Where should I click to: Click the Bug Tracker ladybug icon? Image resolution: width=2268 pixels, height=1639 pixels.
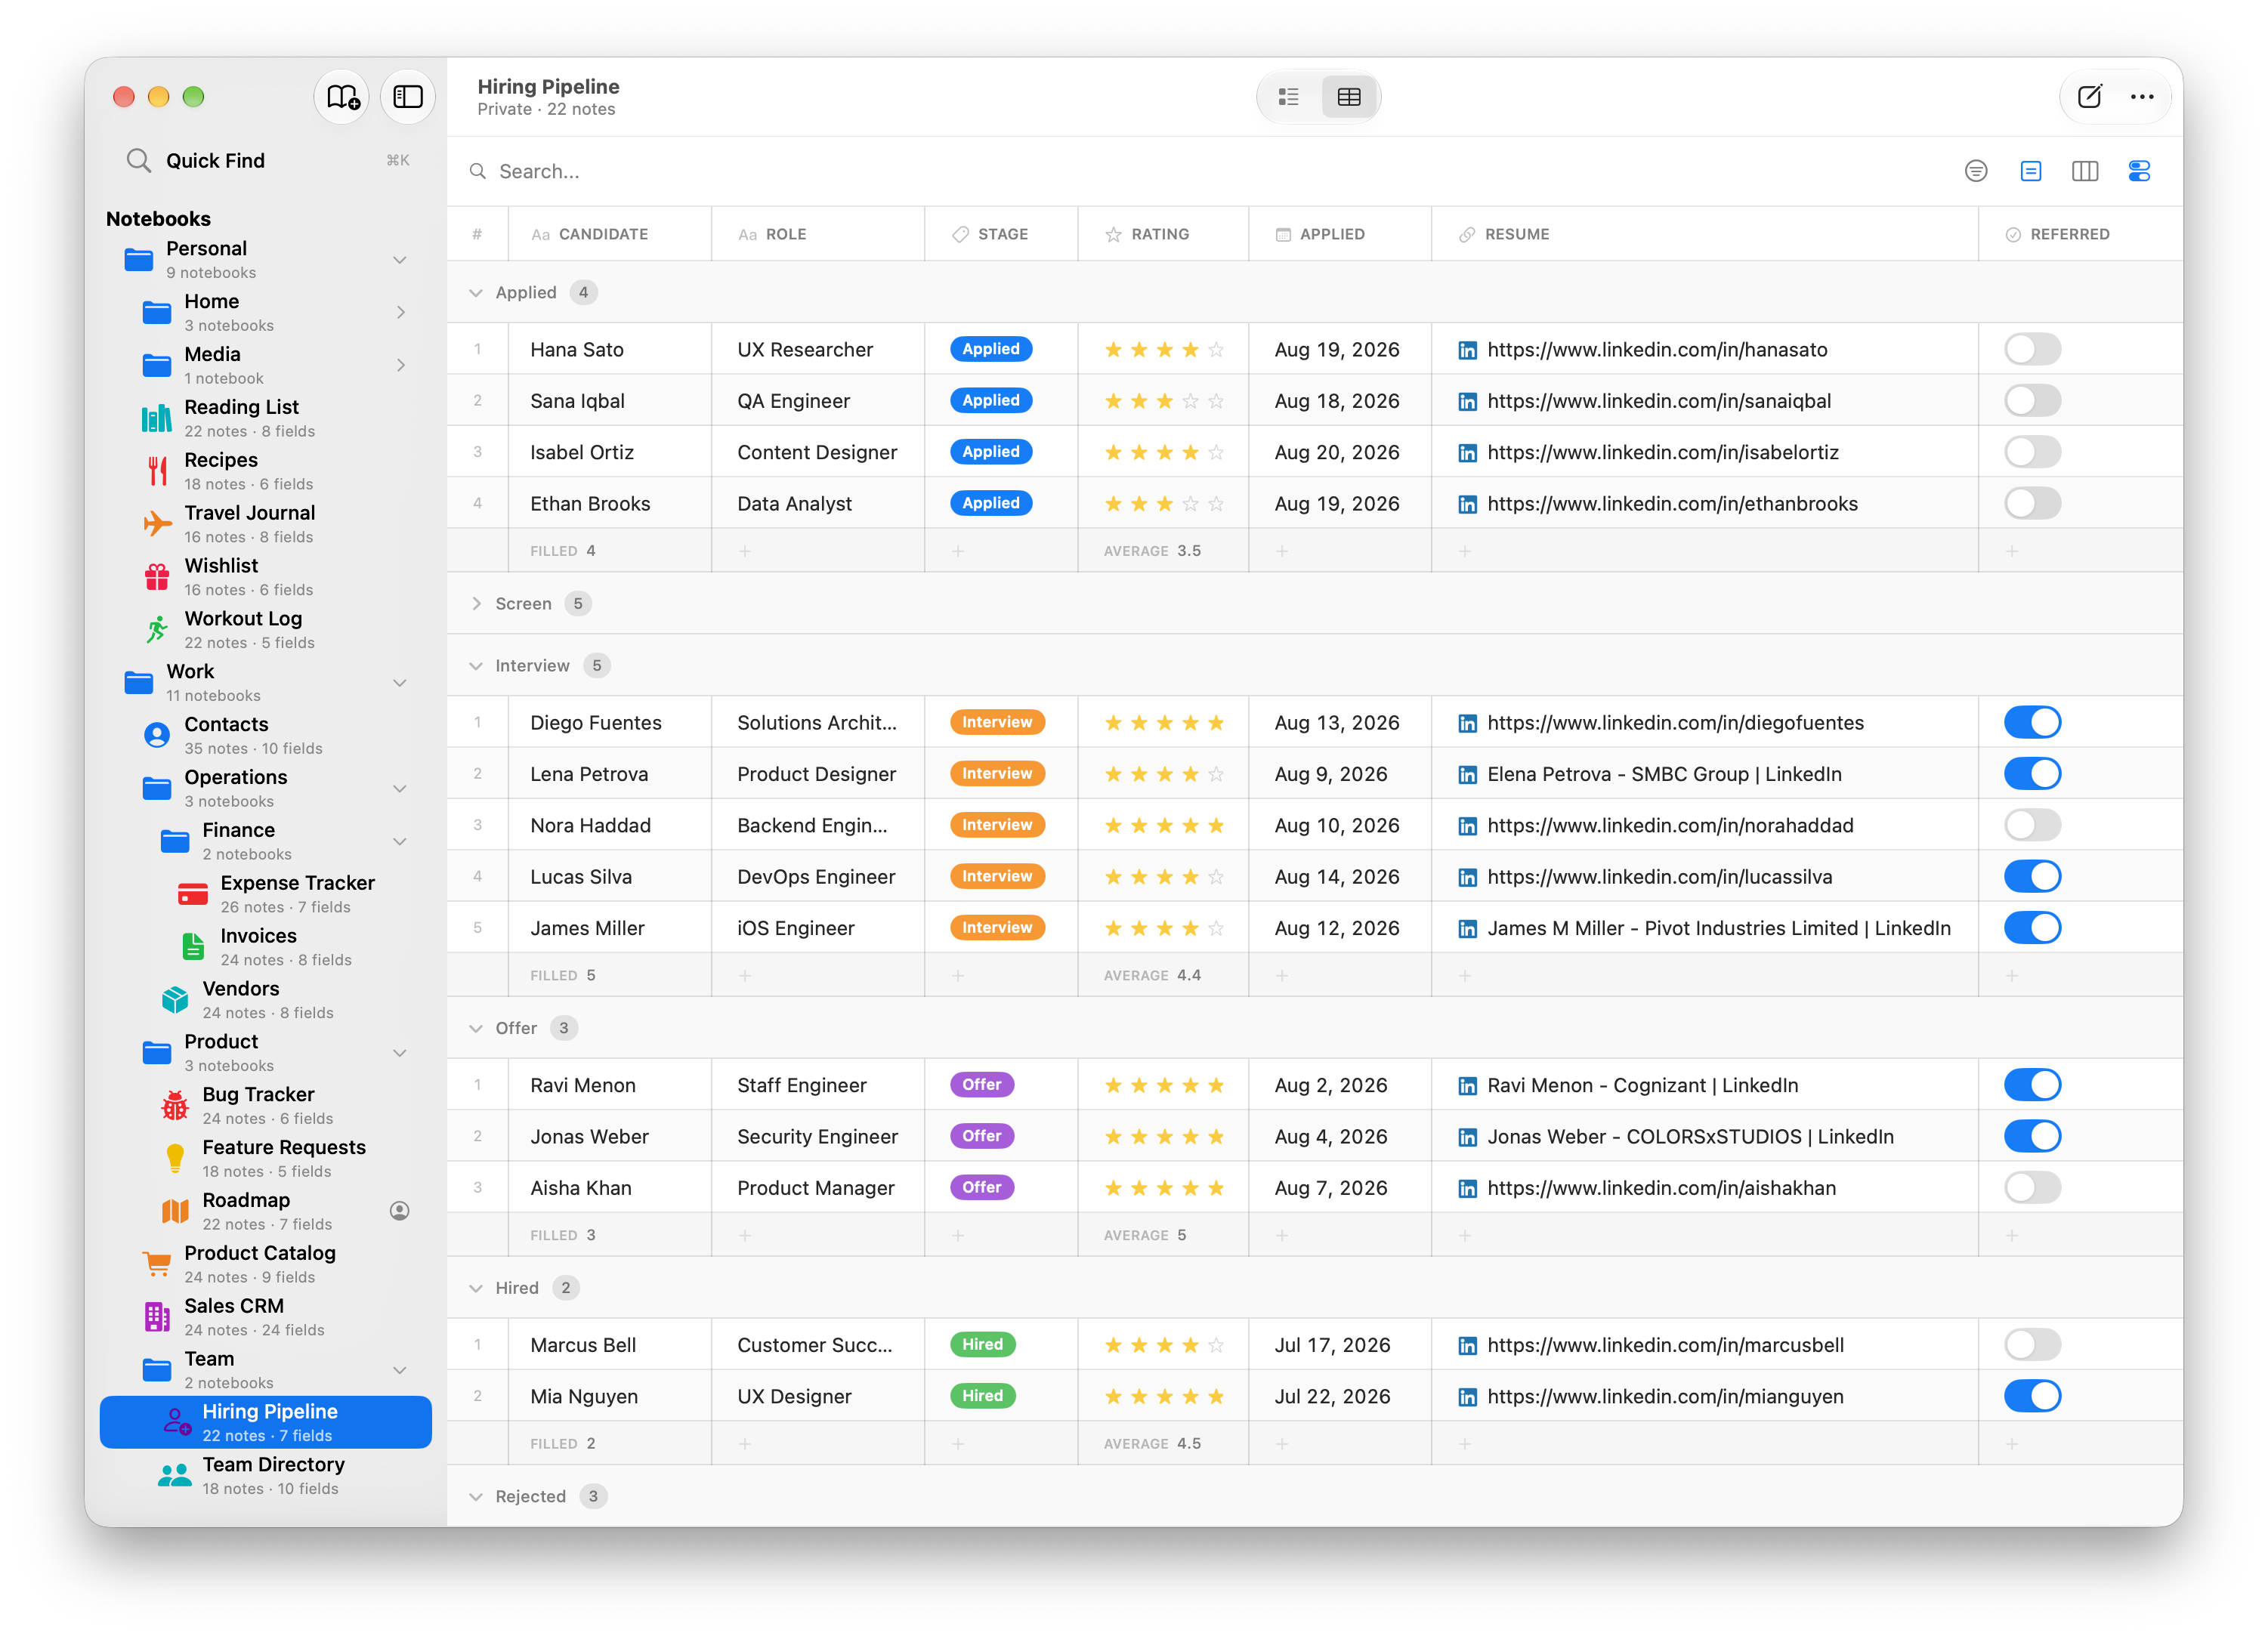[x=175, y=1106]
